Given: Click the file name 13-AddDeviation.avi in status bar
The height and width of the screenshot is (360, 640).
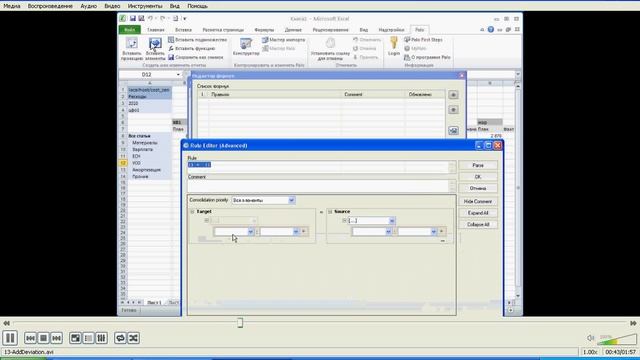Looking at the screenshot, I should click(x=29, y=352).
